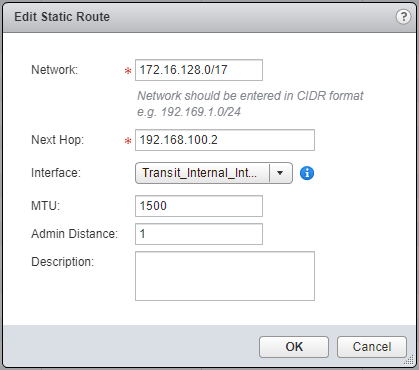Confirm changes with the OK button

[294, 347]
